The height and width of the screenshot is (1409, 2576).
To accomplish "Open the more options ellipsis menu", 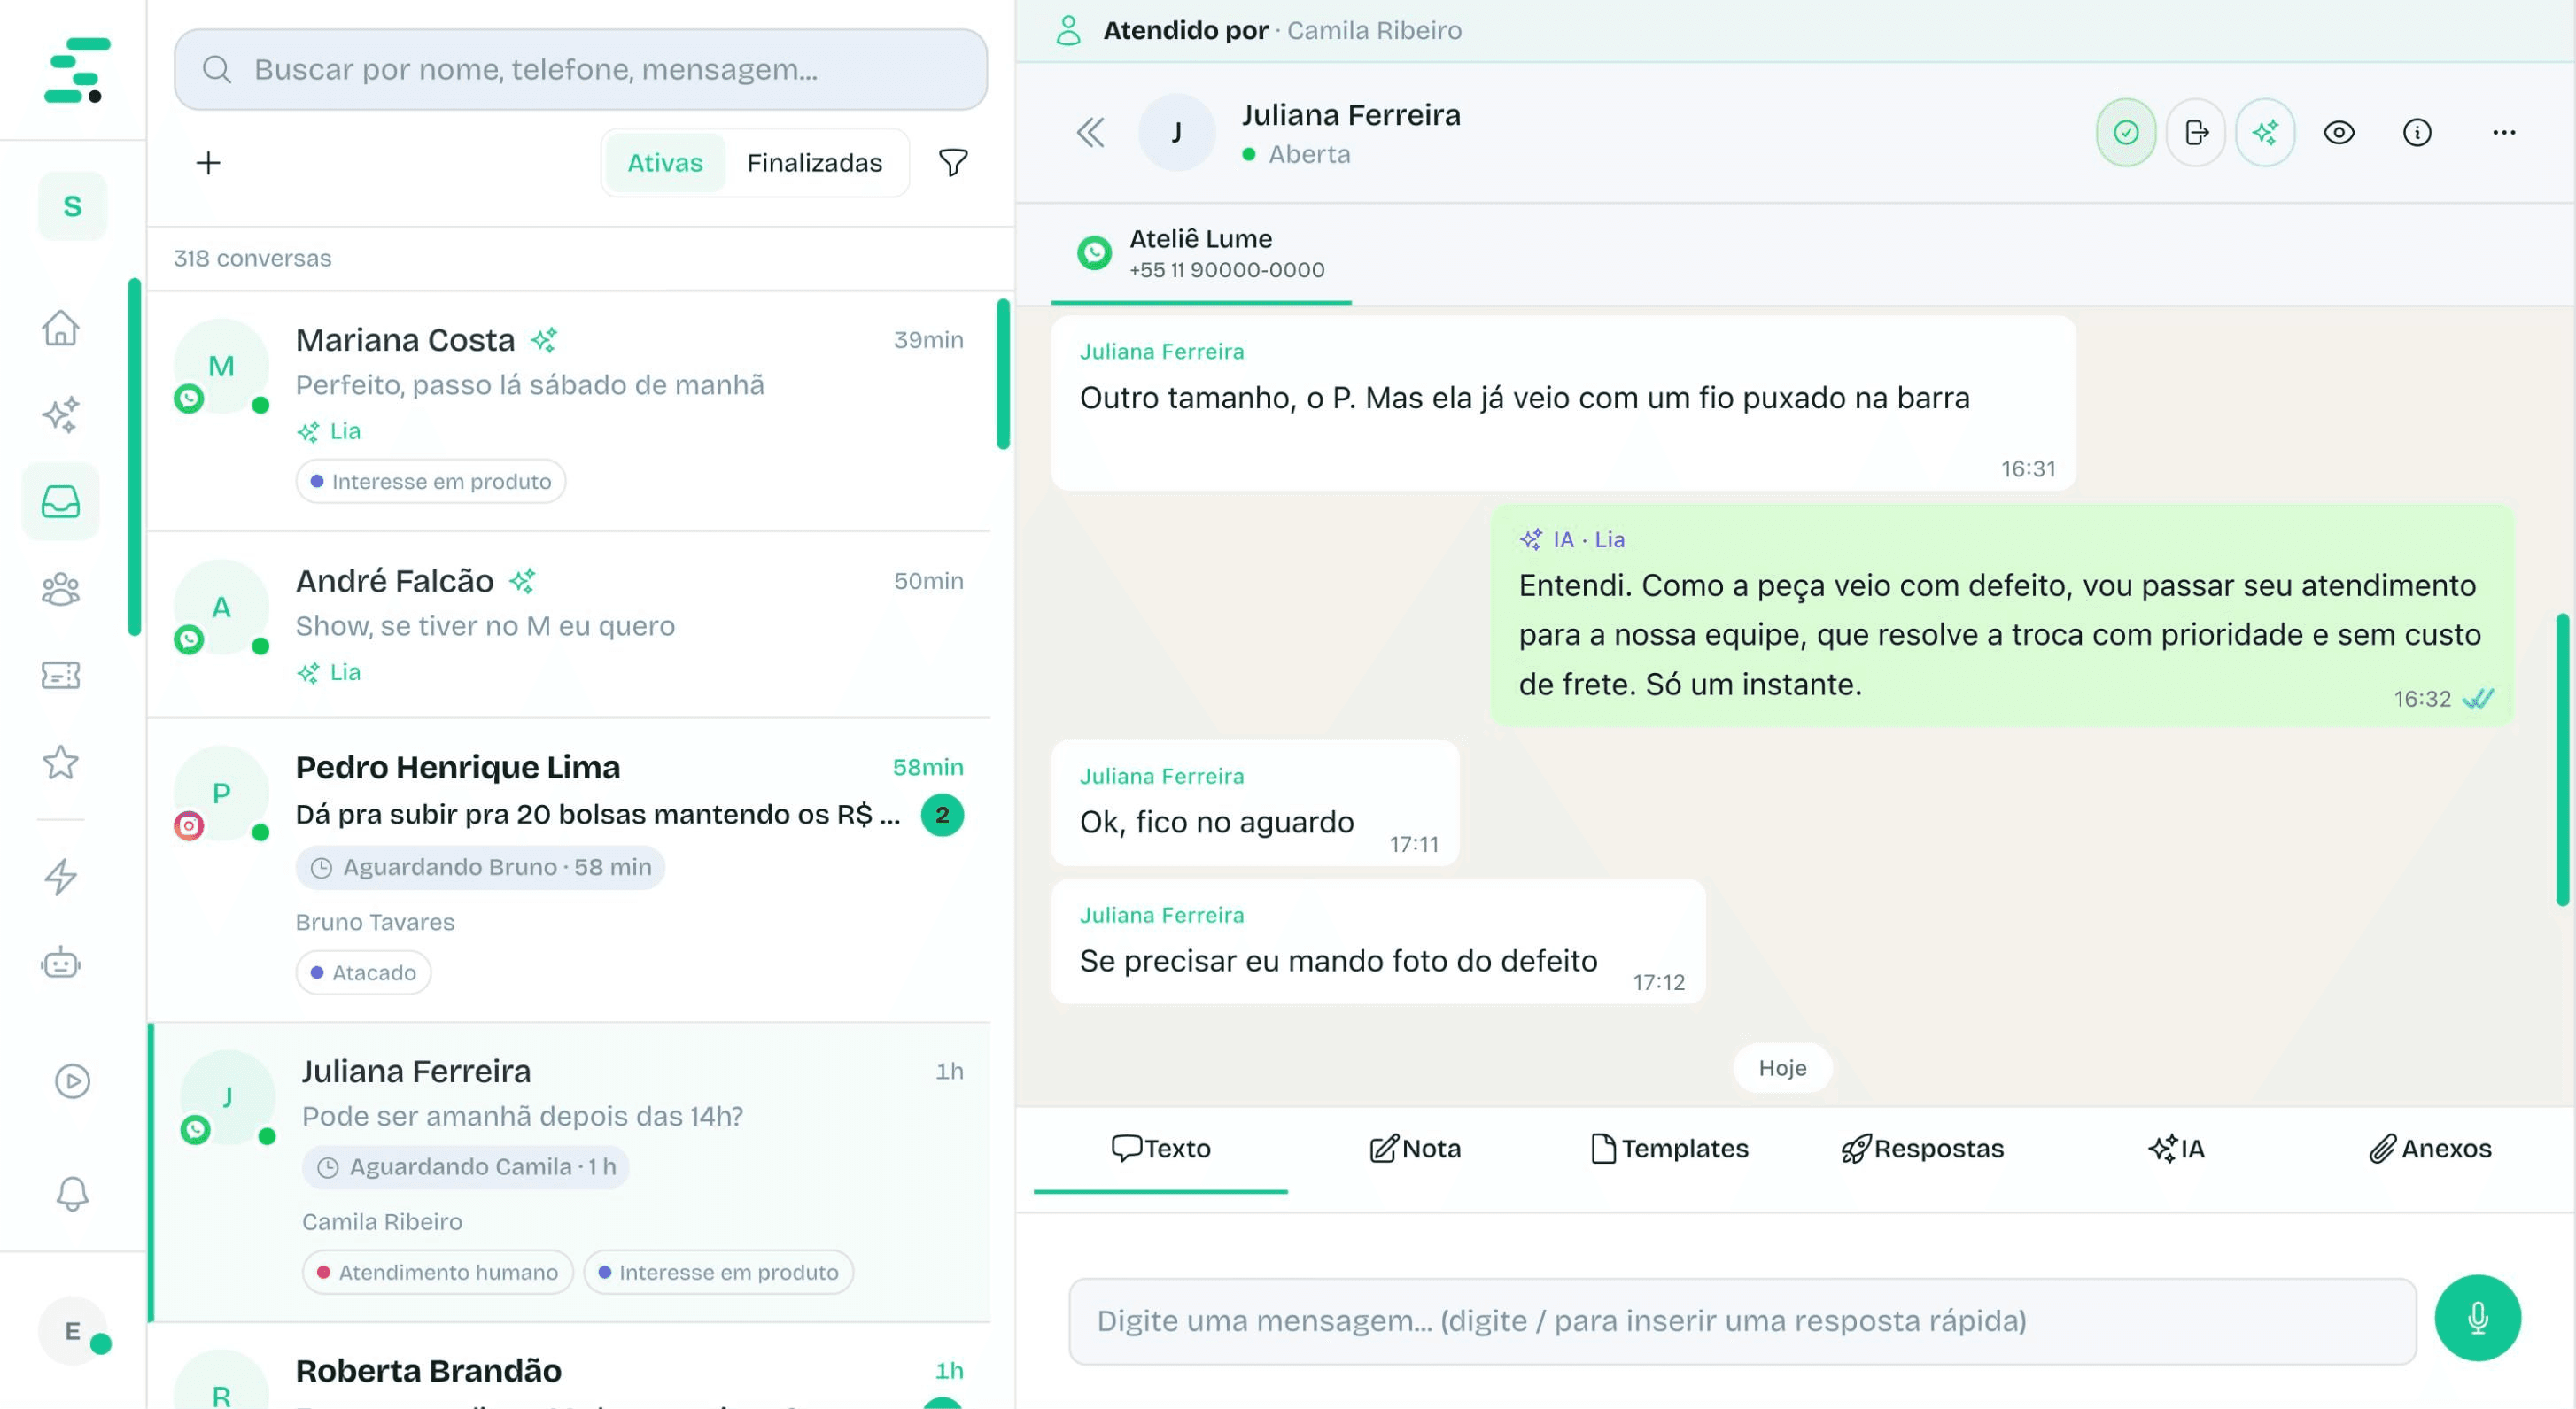I will (x=2504, y=132).
